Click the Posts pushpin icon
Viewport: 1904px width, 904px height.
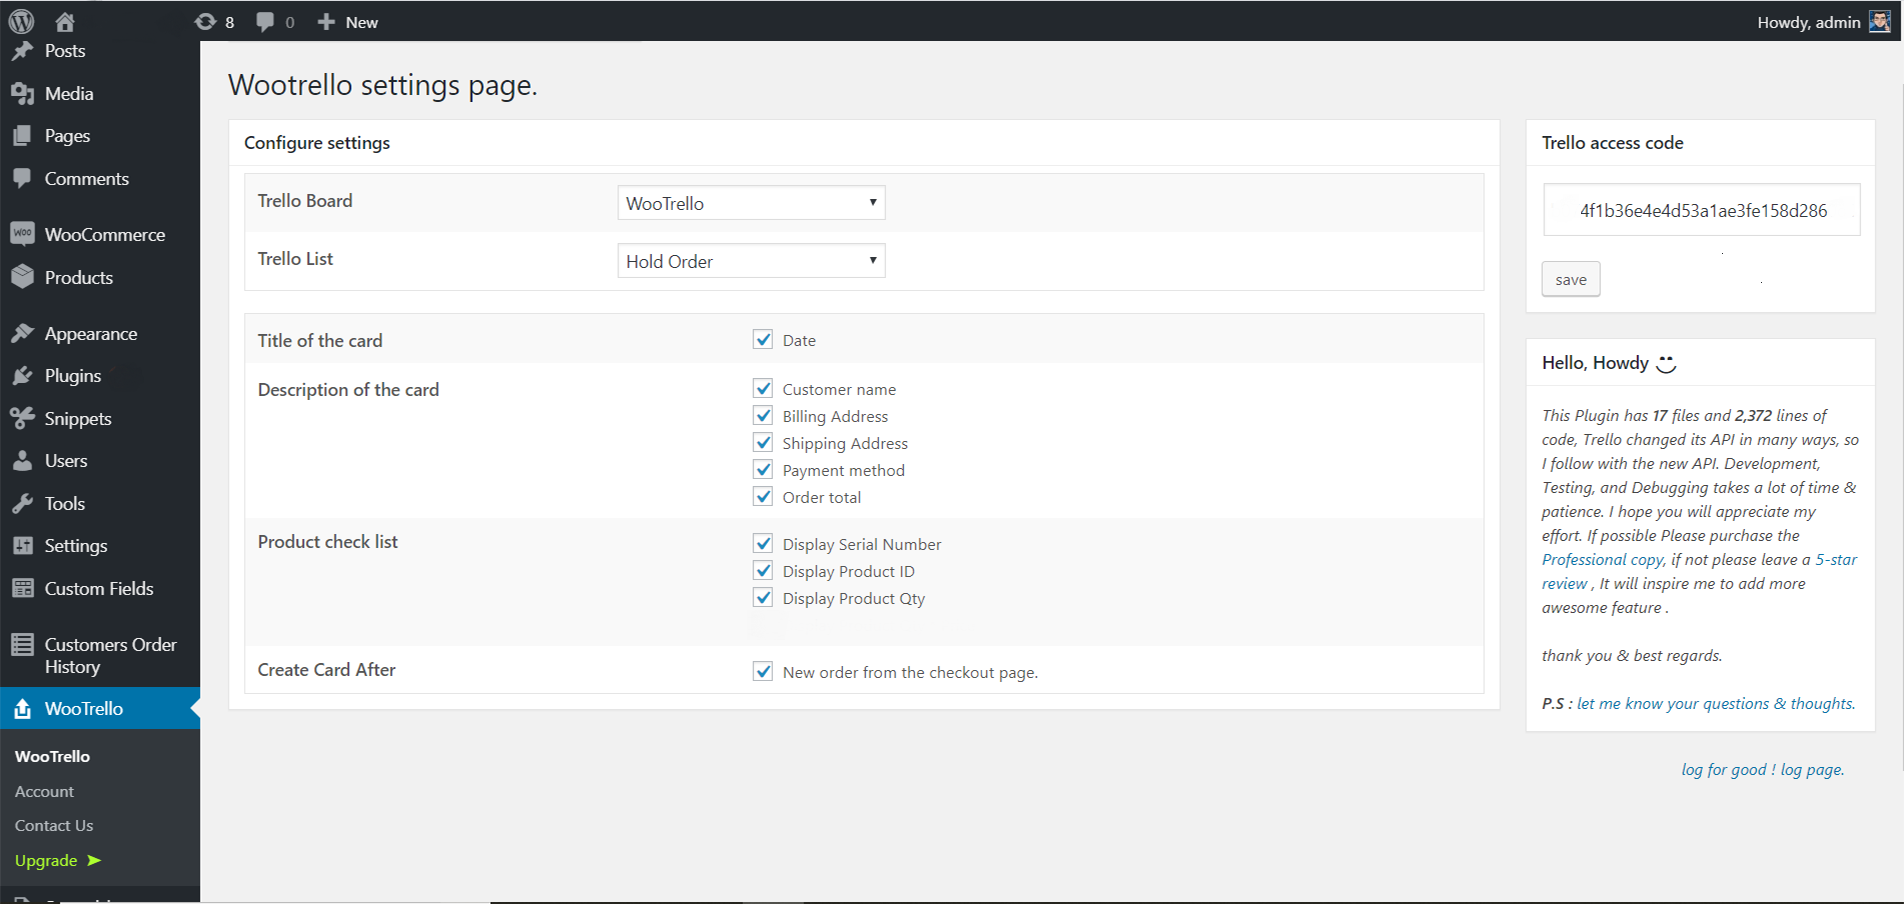22,51
